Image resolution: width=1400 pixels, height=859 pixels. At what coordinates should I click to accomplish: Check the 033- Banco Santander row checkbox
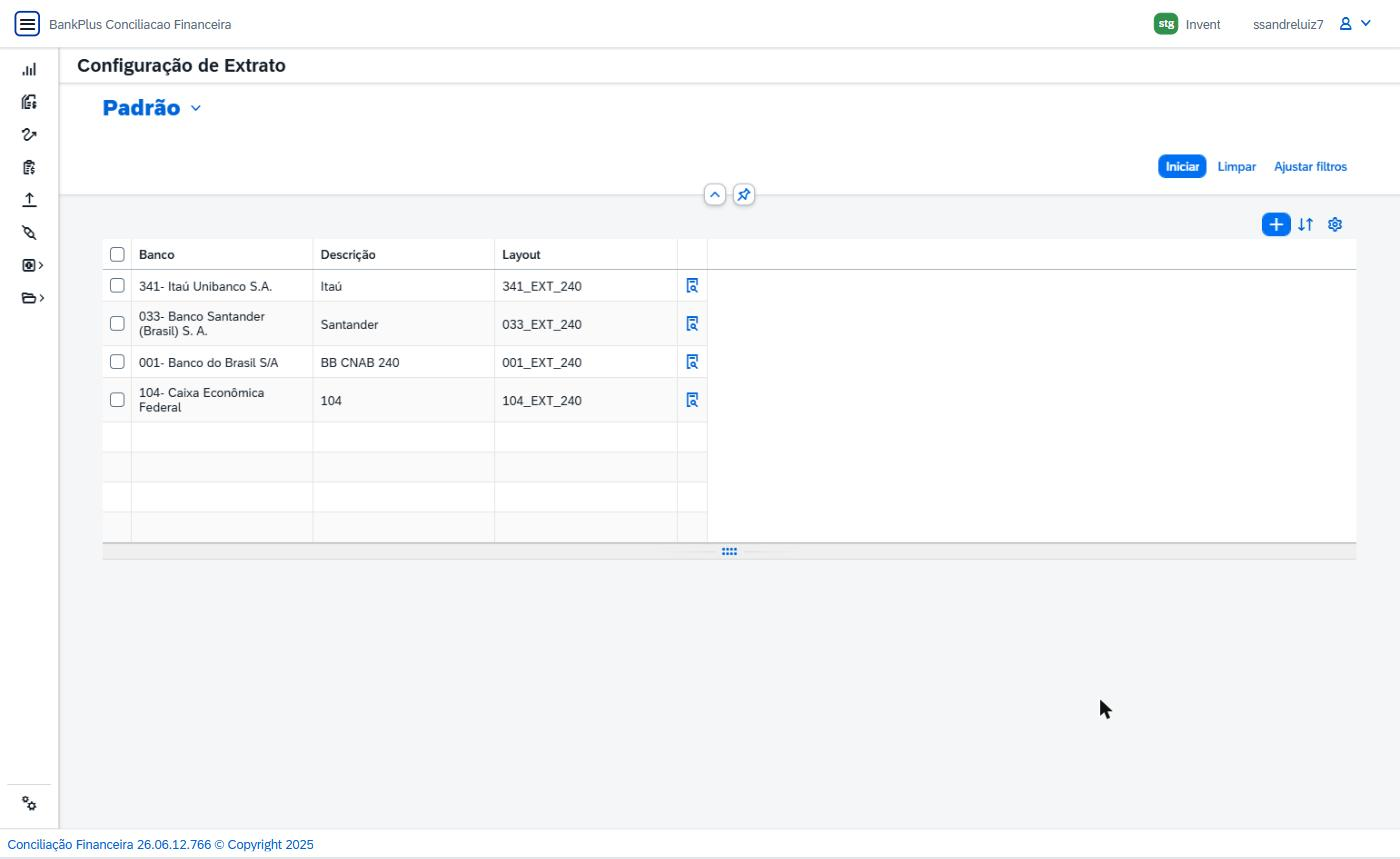coord(117,324)
